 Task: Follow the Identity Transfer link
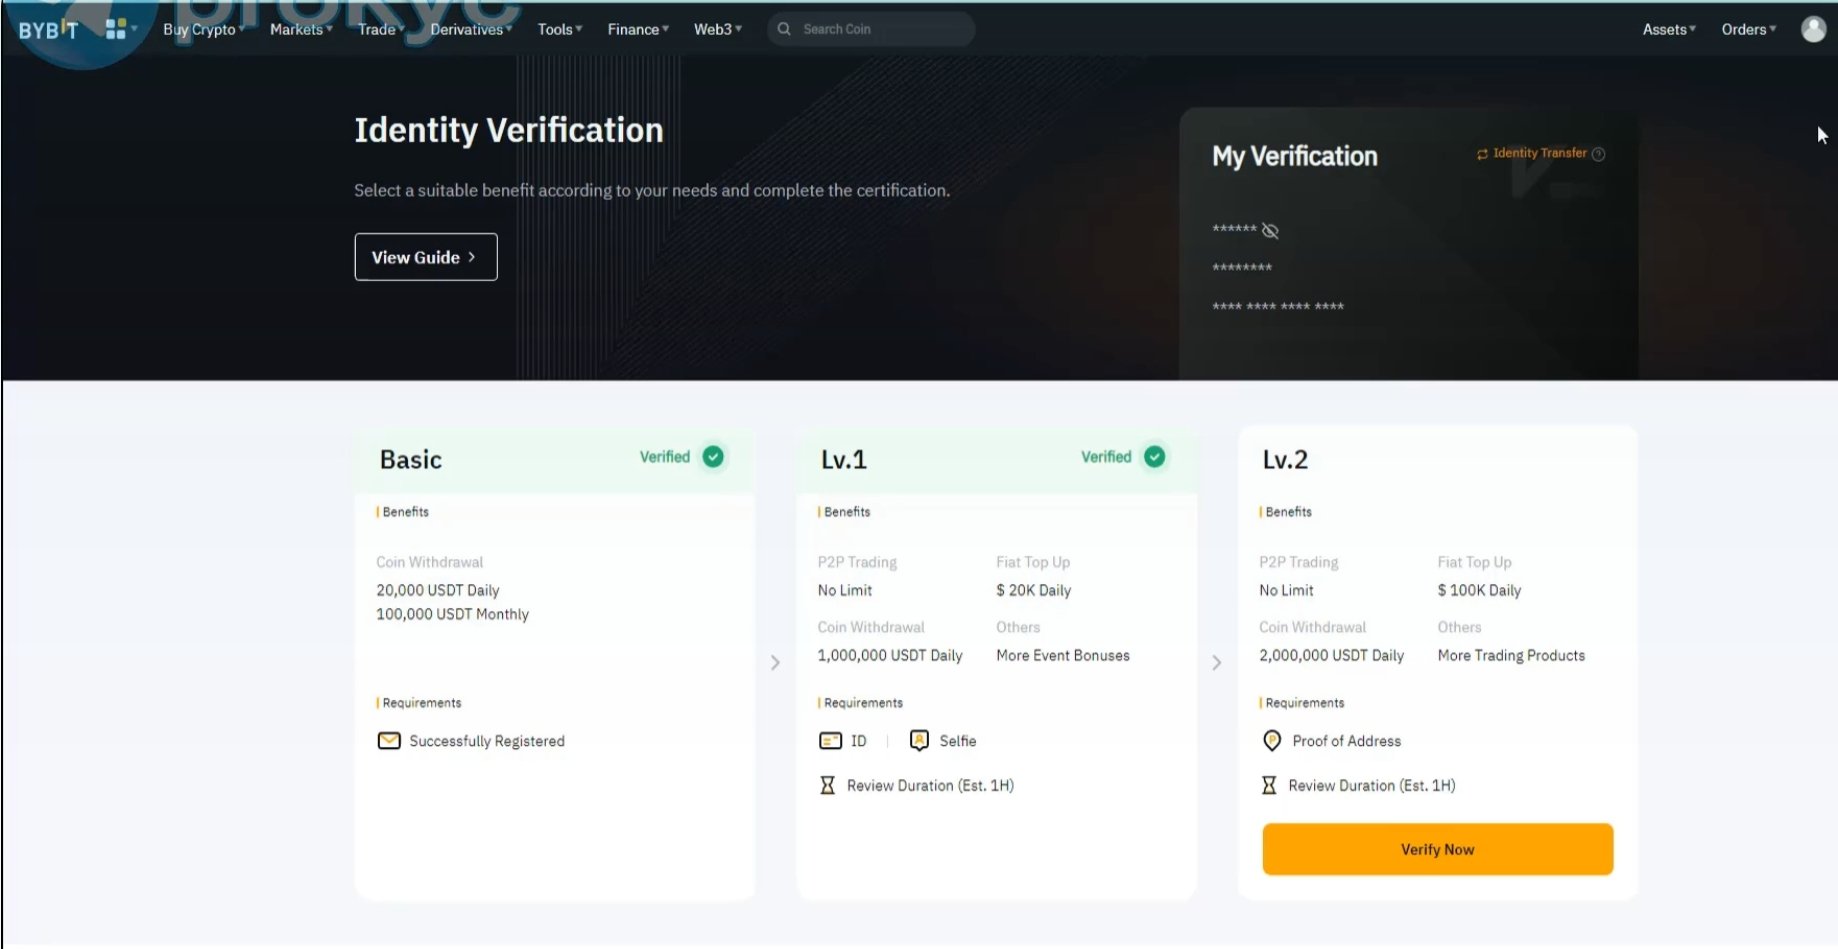(x=1538, y=153)
